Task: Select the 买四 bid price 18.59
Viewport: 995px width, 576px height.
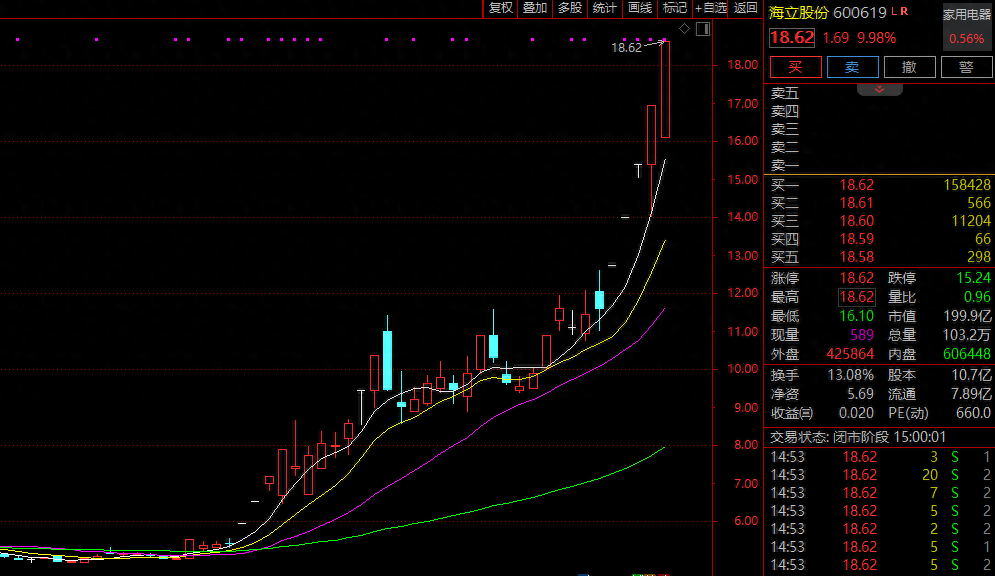Action: [857, 239]
